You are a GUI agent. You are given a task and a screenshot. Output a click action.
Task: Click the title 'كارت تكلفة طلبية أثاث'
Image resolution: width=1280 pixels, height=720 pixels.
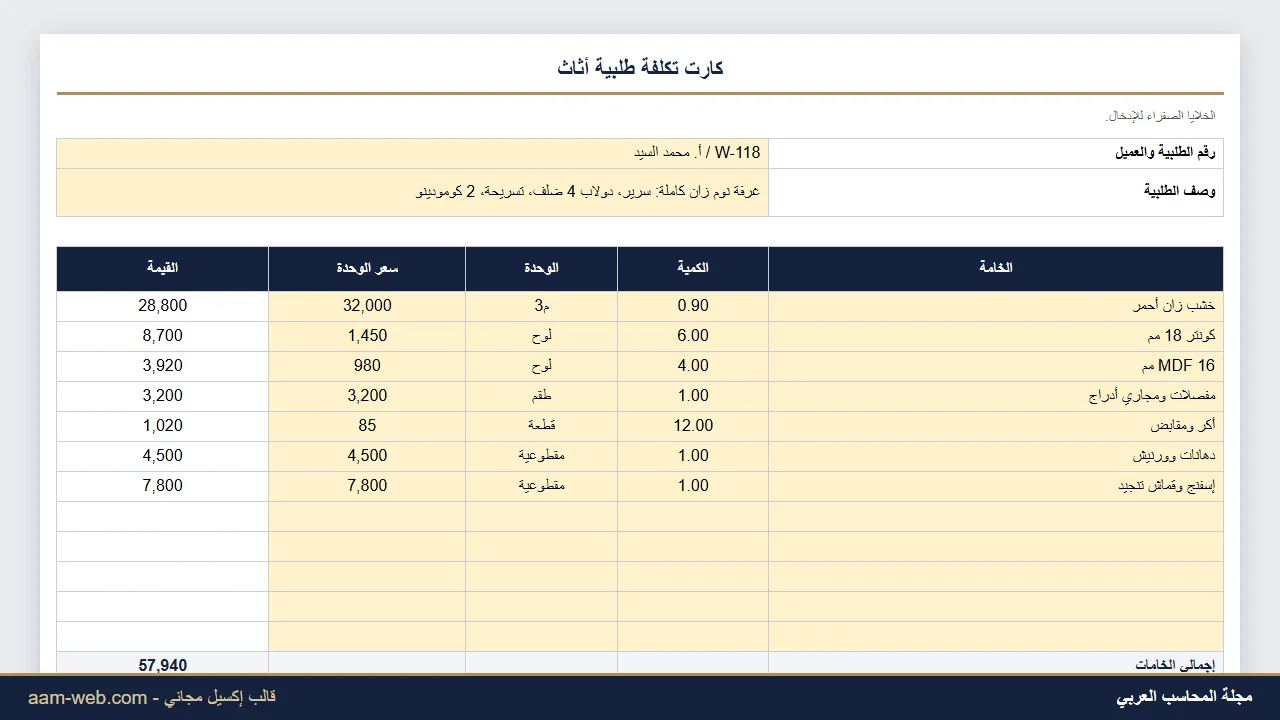640,68
